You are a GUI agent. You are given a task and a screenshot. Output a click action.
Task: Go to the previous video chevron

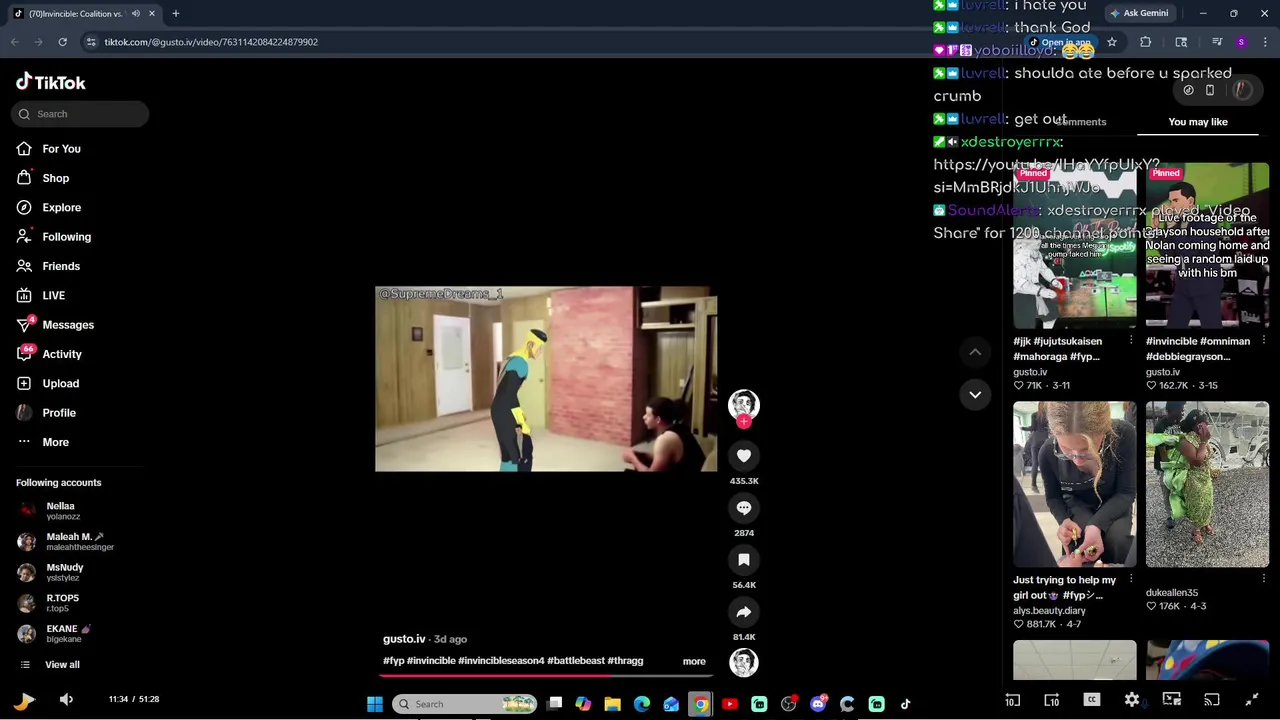975,352
